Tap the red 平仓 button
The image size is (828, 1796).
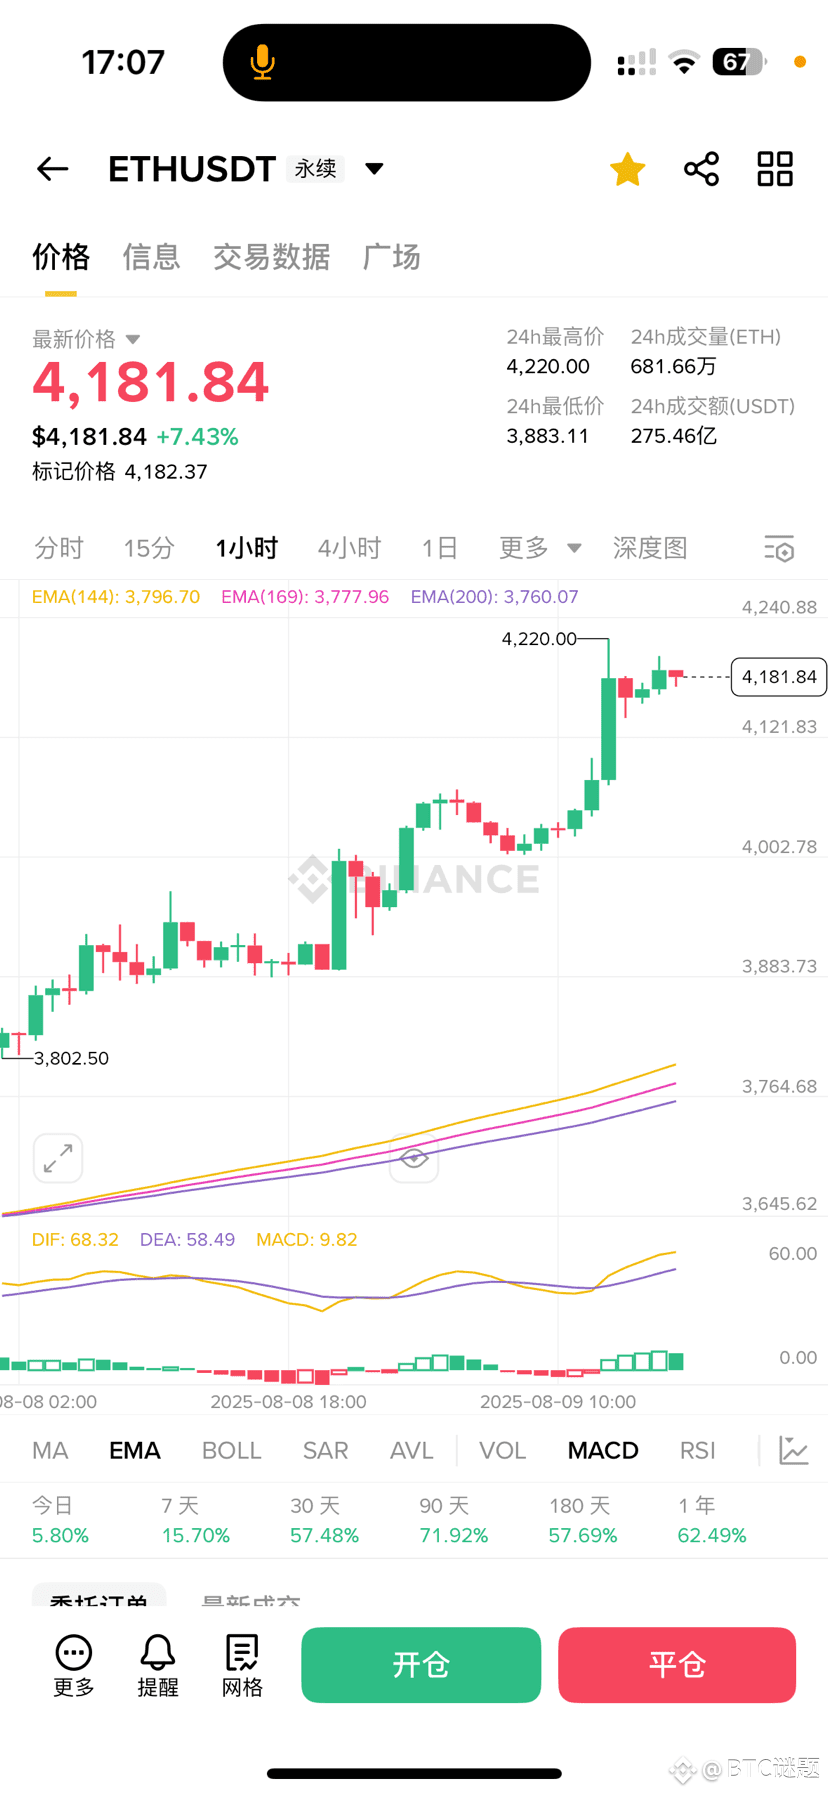coord(677,1665)
